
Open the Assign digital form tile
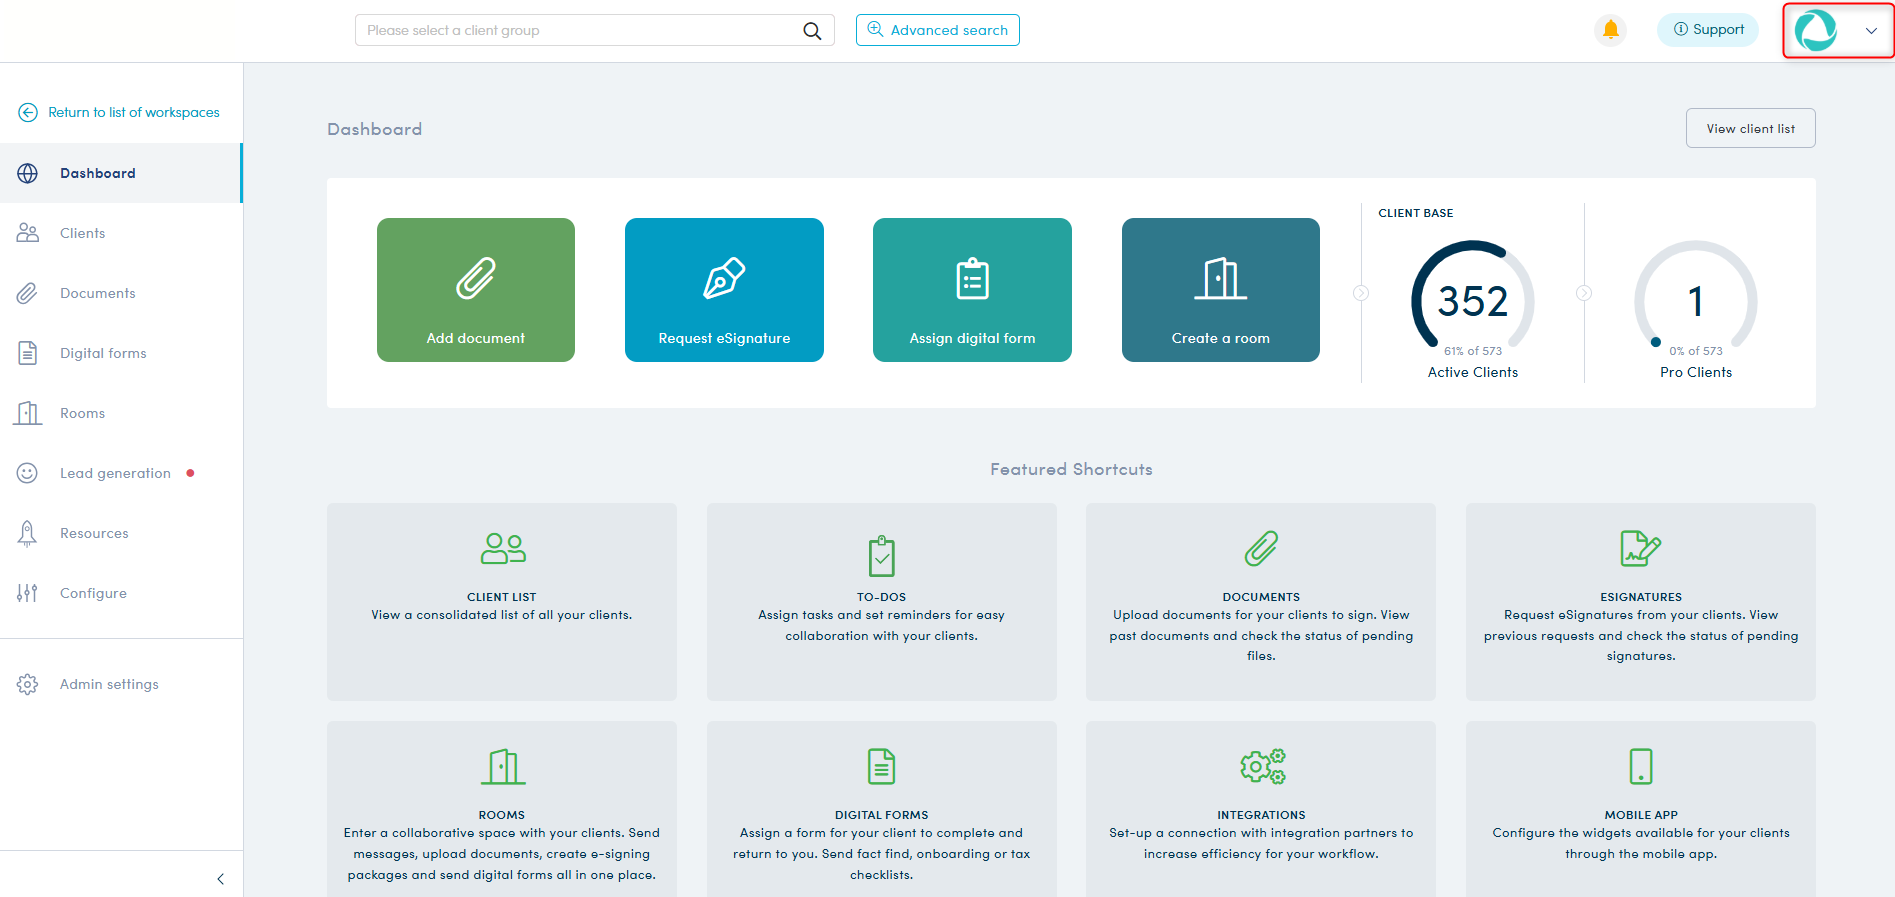tap(972, 290)
